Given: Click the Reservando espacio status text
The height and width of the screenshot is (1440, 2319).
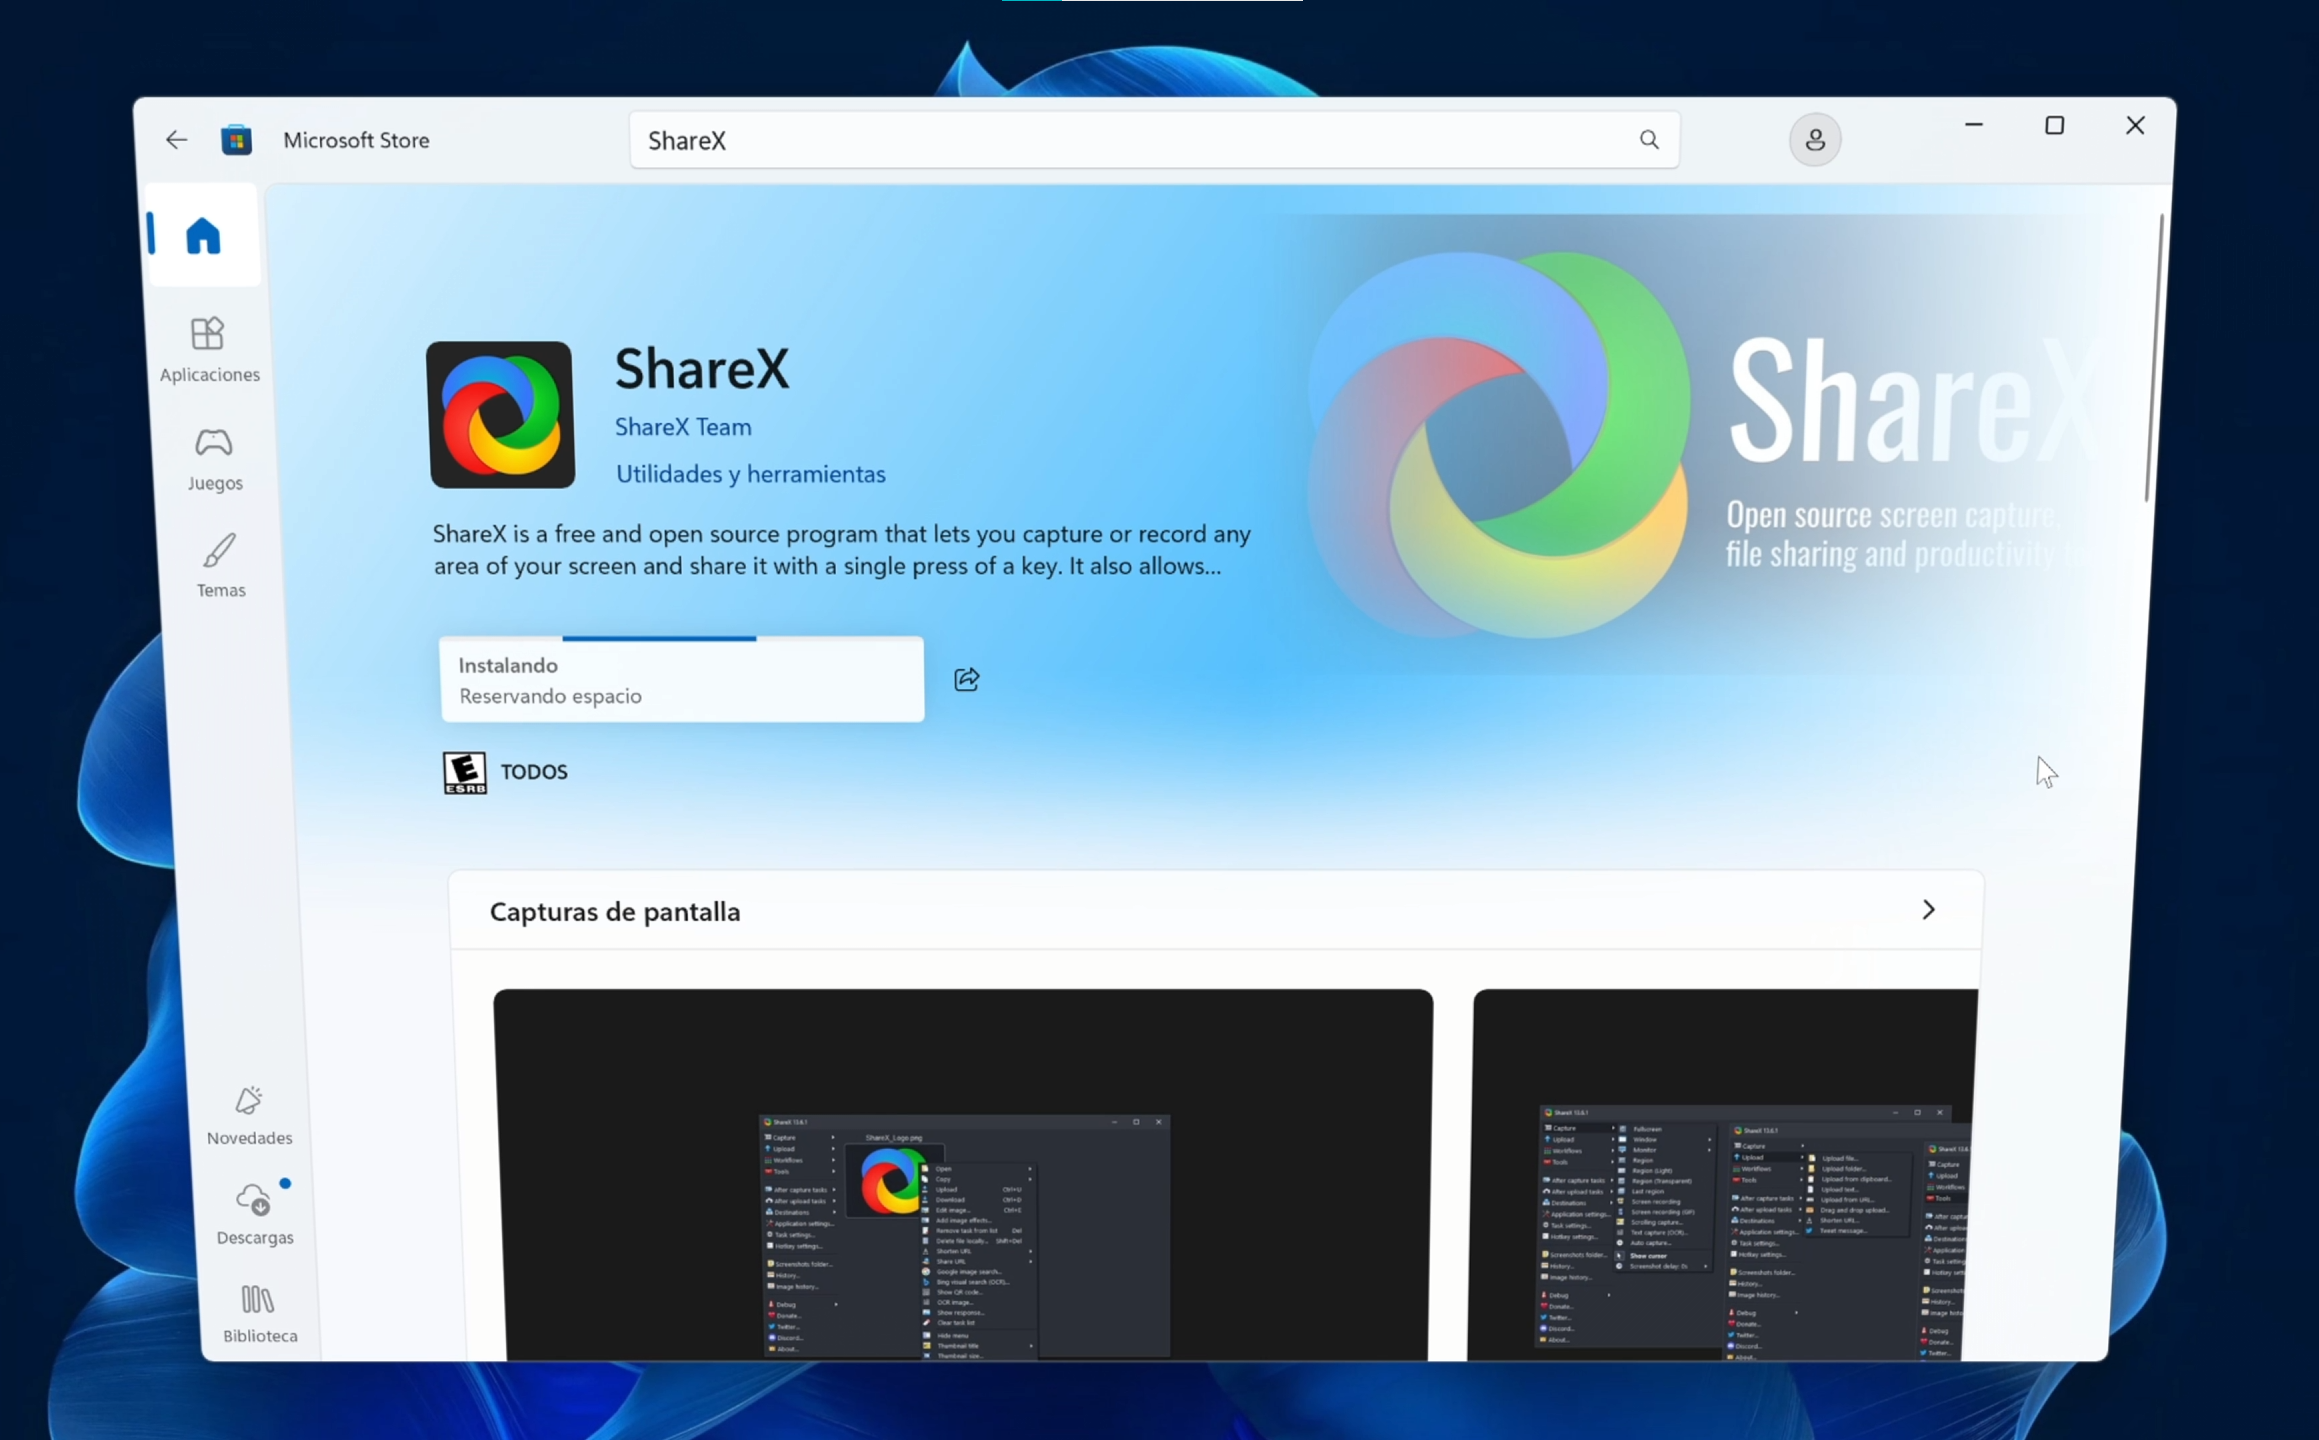Looking at the screenshot, I should (x=550, y=696).
